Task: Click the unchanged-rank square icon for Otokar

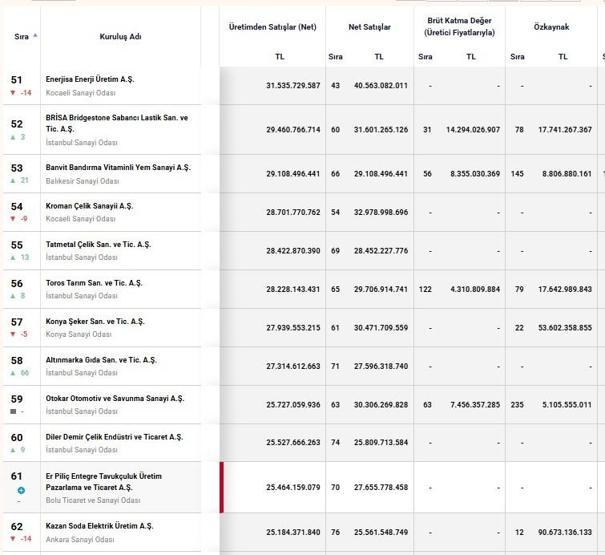Action: tap(13, 411)
